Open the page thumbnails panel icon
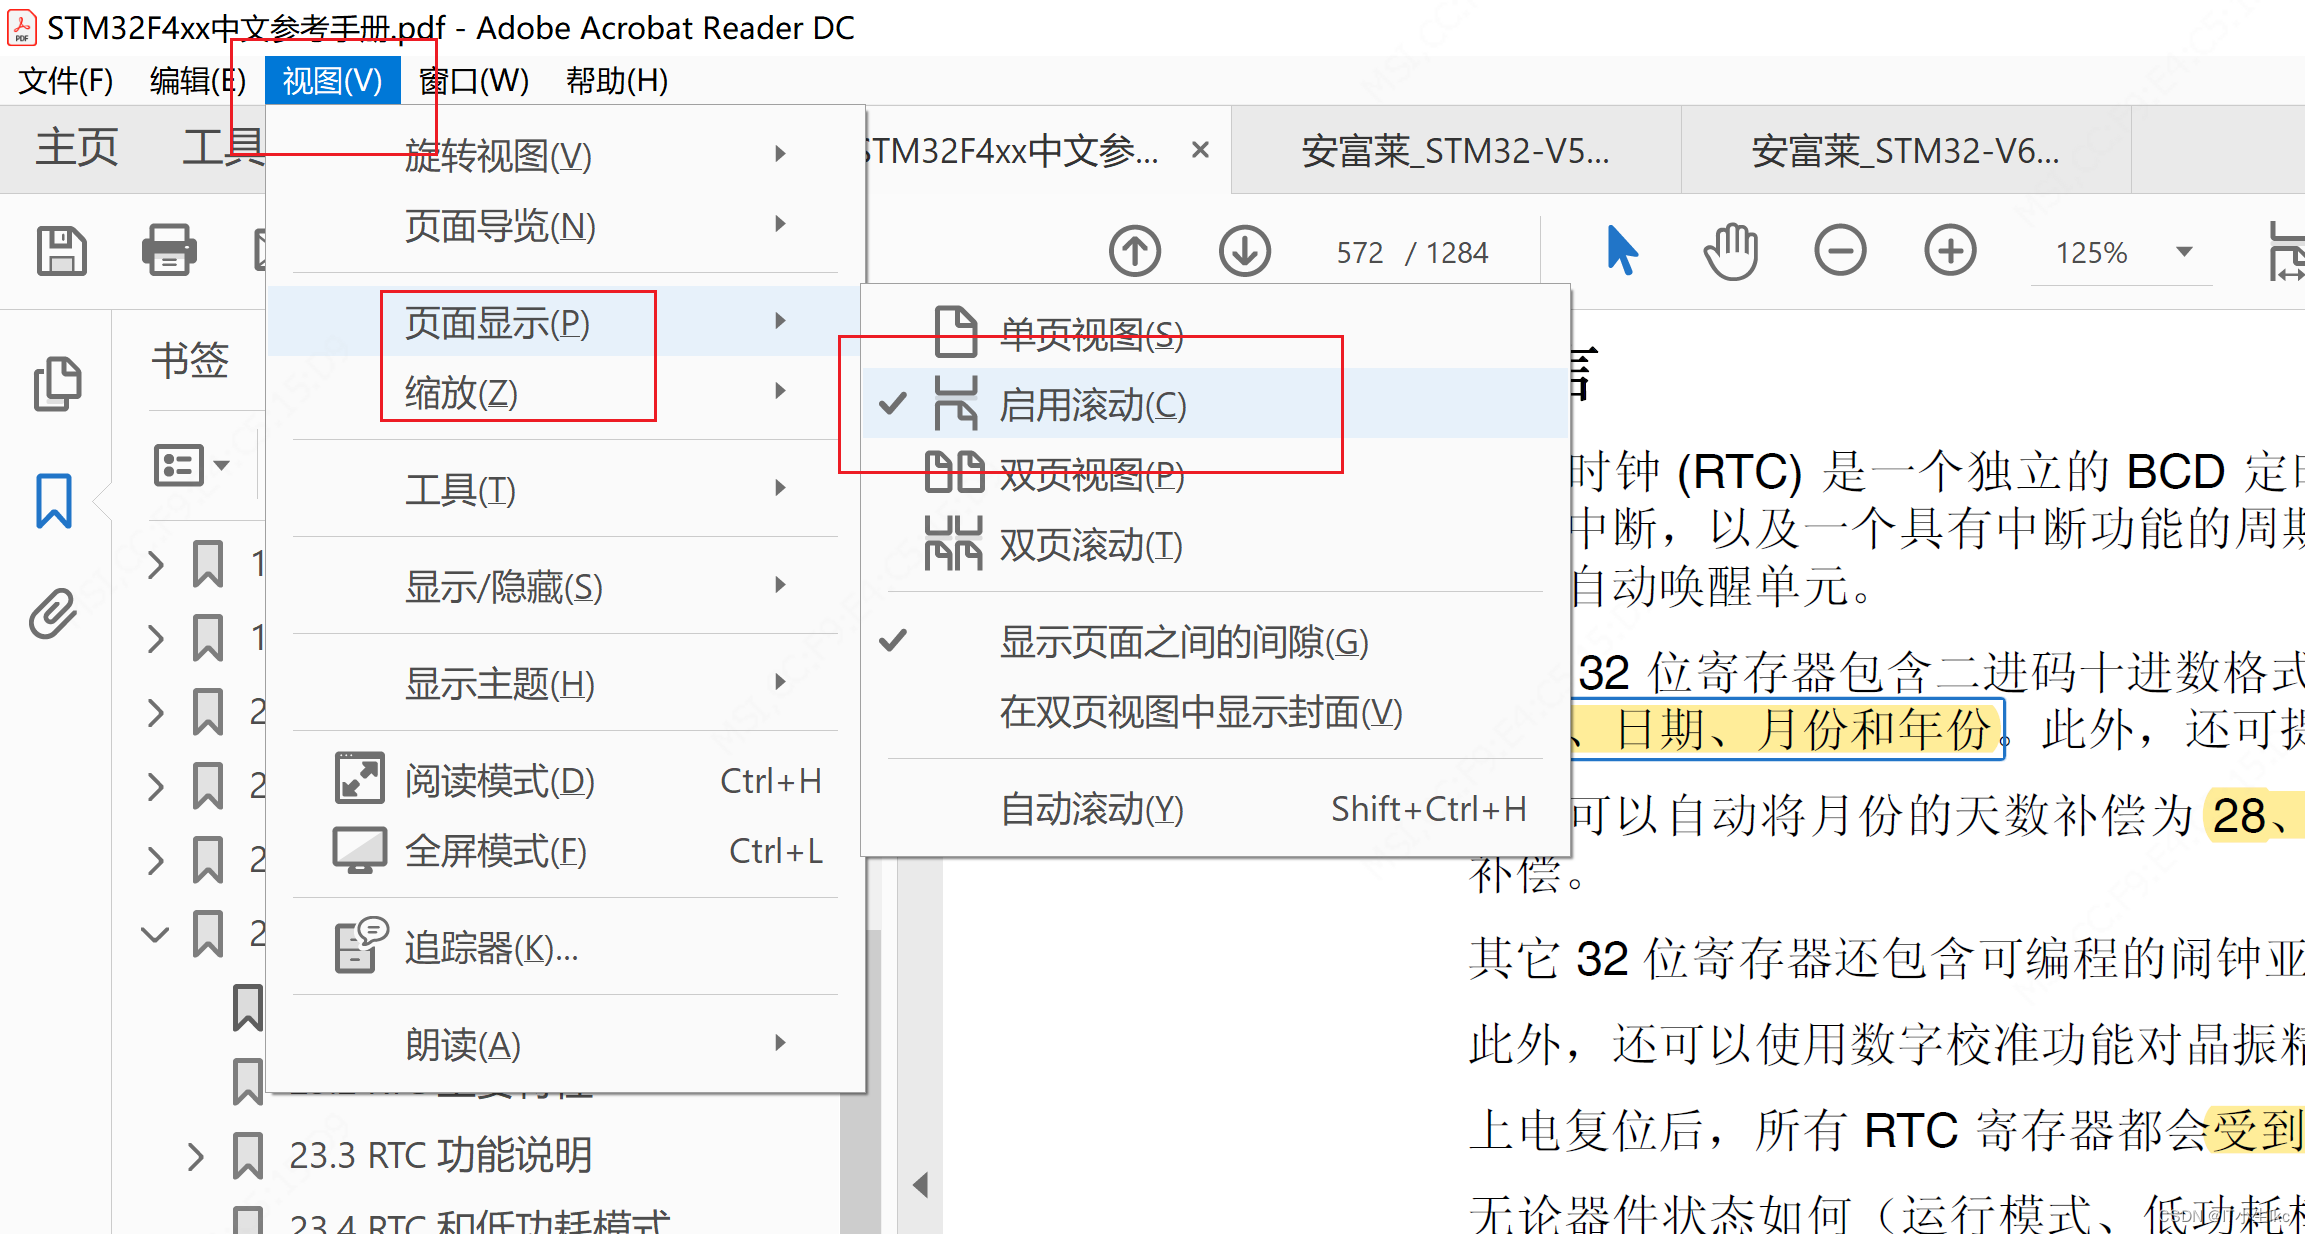This screenshot has width=2305, height=1234. [x=57, y=383]
